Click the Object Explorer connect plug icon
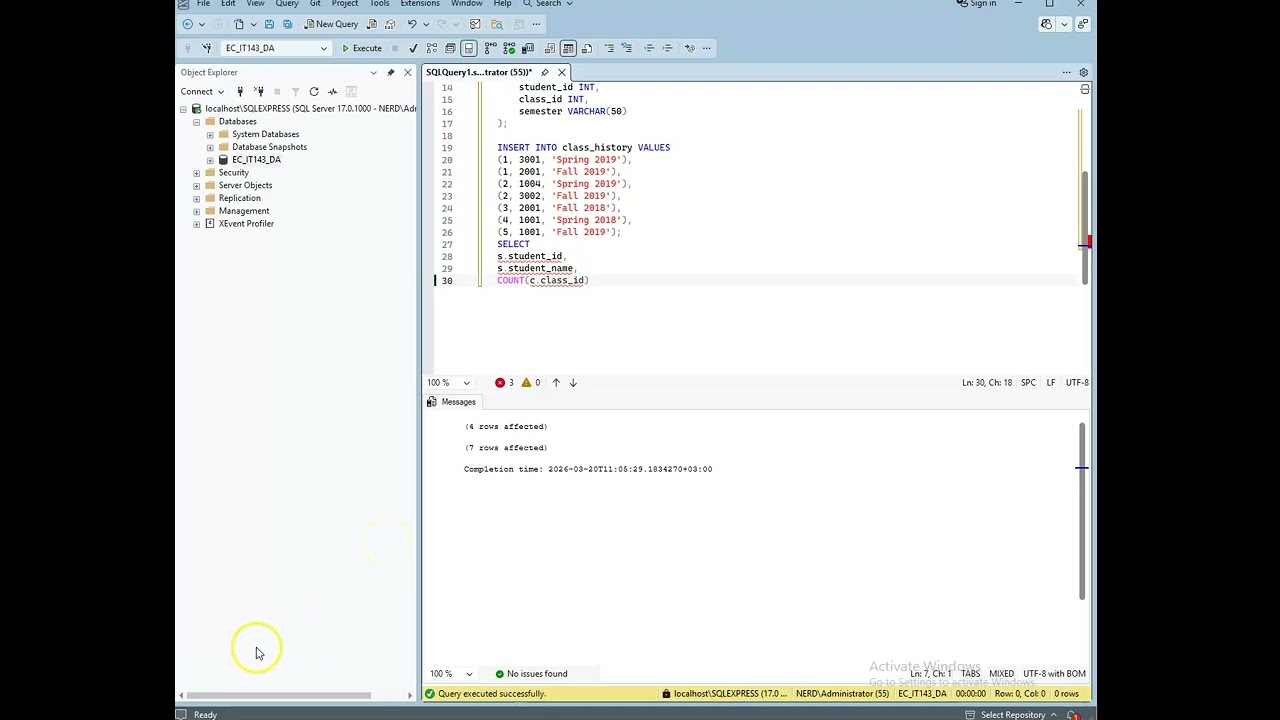Viewport: 1280px width, 720px height. [240, 92]
